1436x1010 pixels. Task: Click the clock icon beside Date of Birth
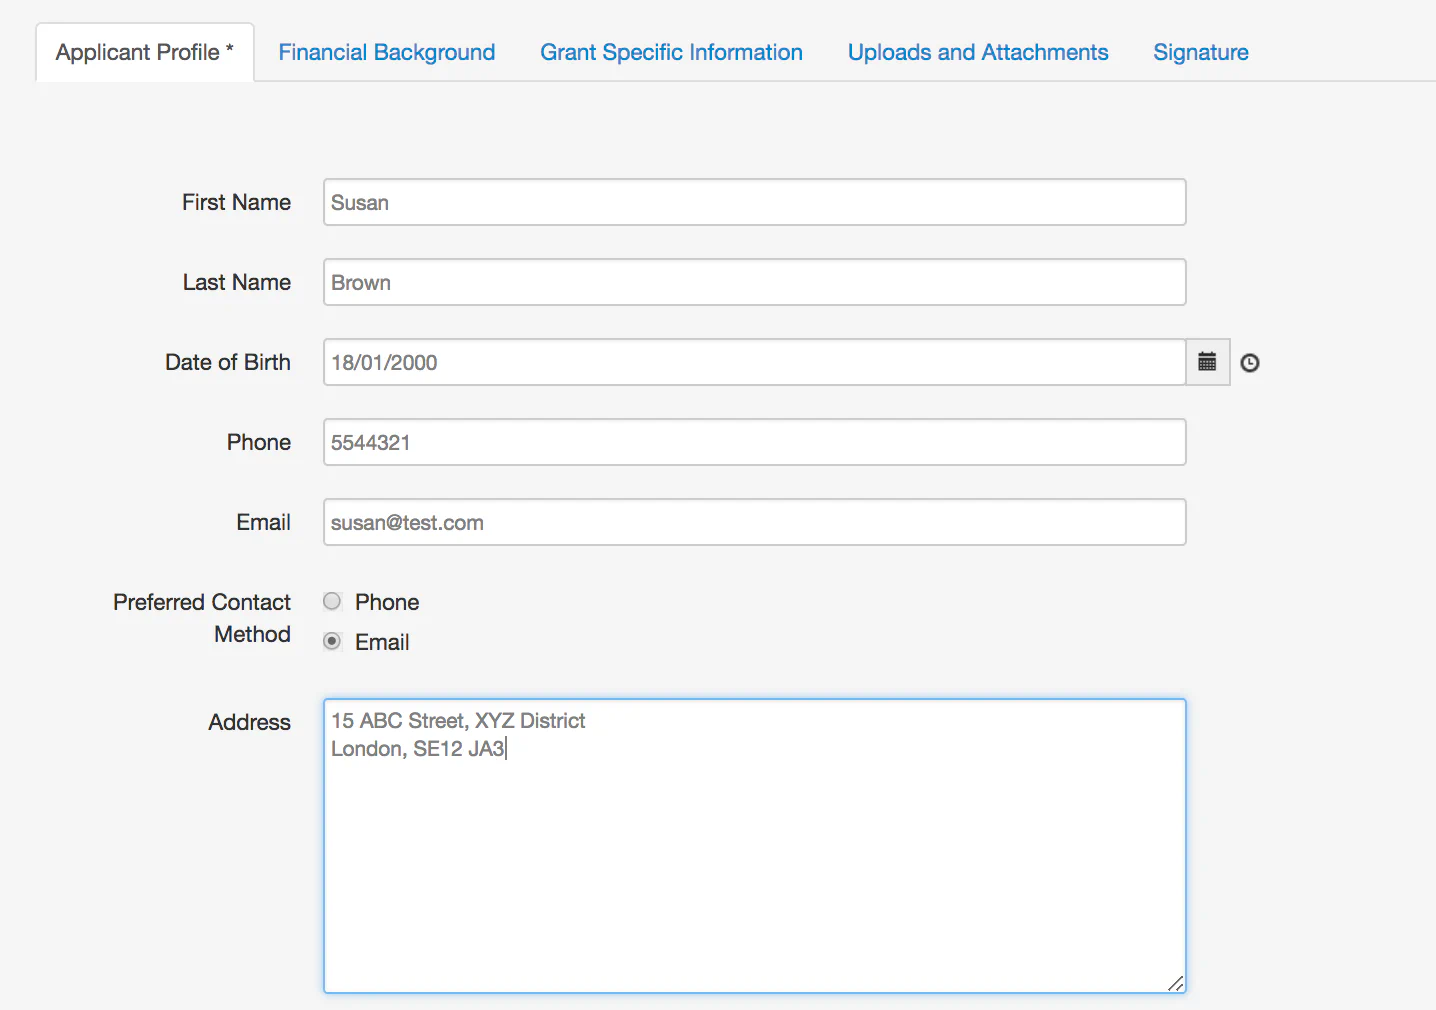[x=1250, y=362]
